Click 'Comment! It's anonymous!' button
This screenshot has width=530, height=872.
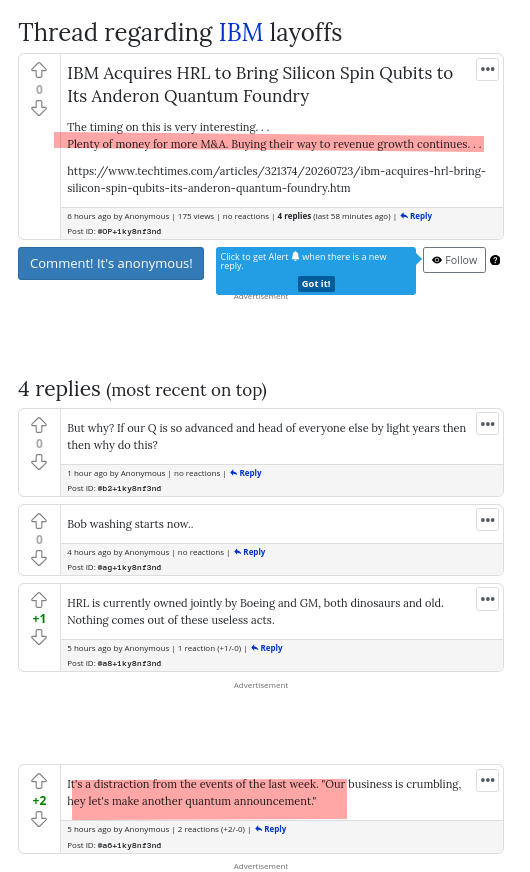click(x=111, y=264)
